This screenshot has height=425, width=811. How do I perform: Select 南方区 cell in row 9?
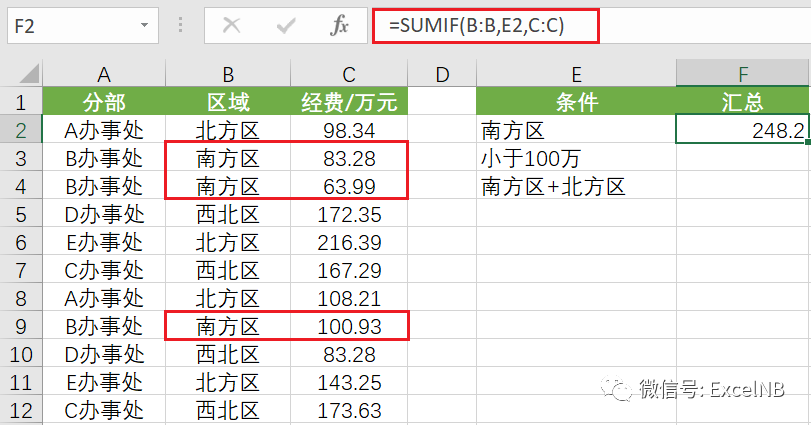click(x=228, y=326)
